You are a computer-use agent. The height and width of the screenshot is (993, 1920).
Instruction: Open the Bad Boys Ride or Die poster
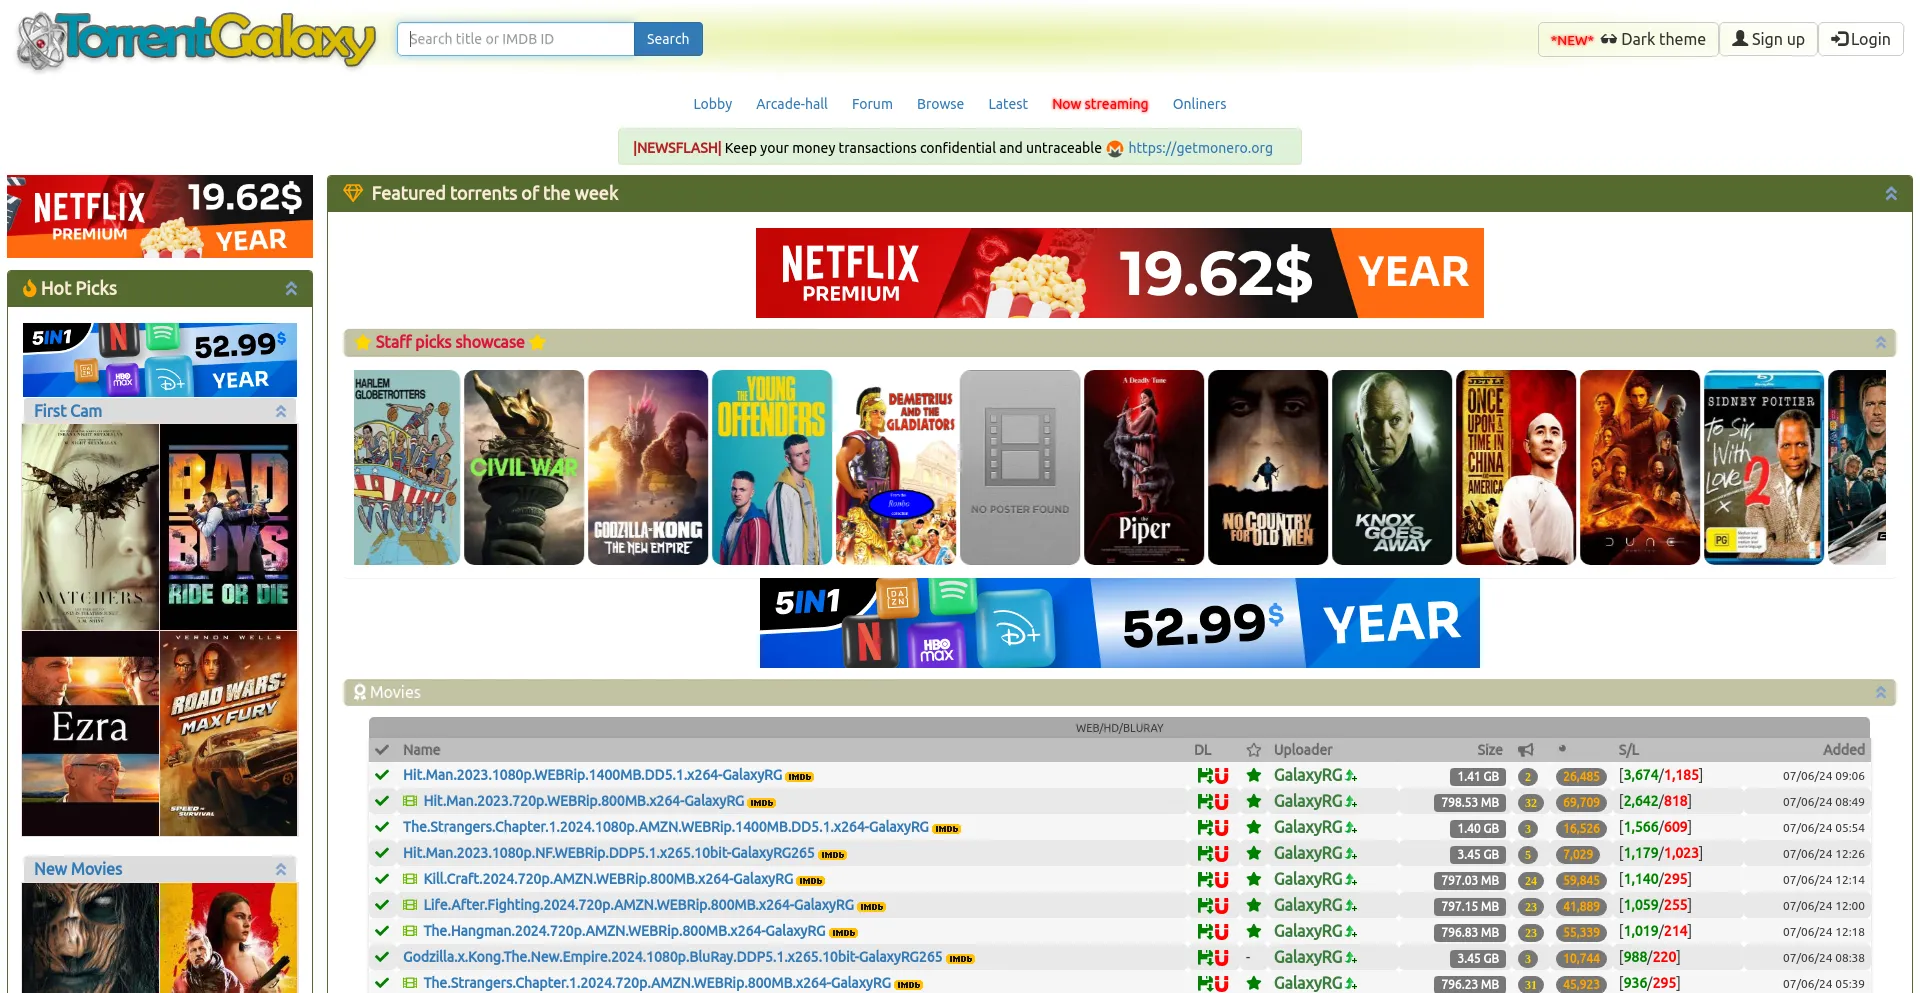coord(229,527)
